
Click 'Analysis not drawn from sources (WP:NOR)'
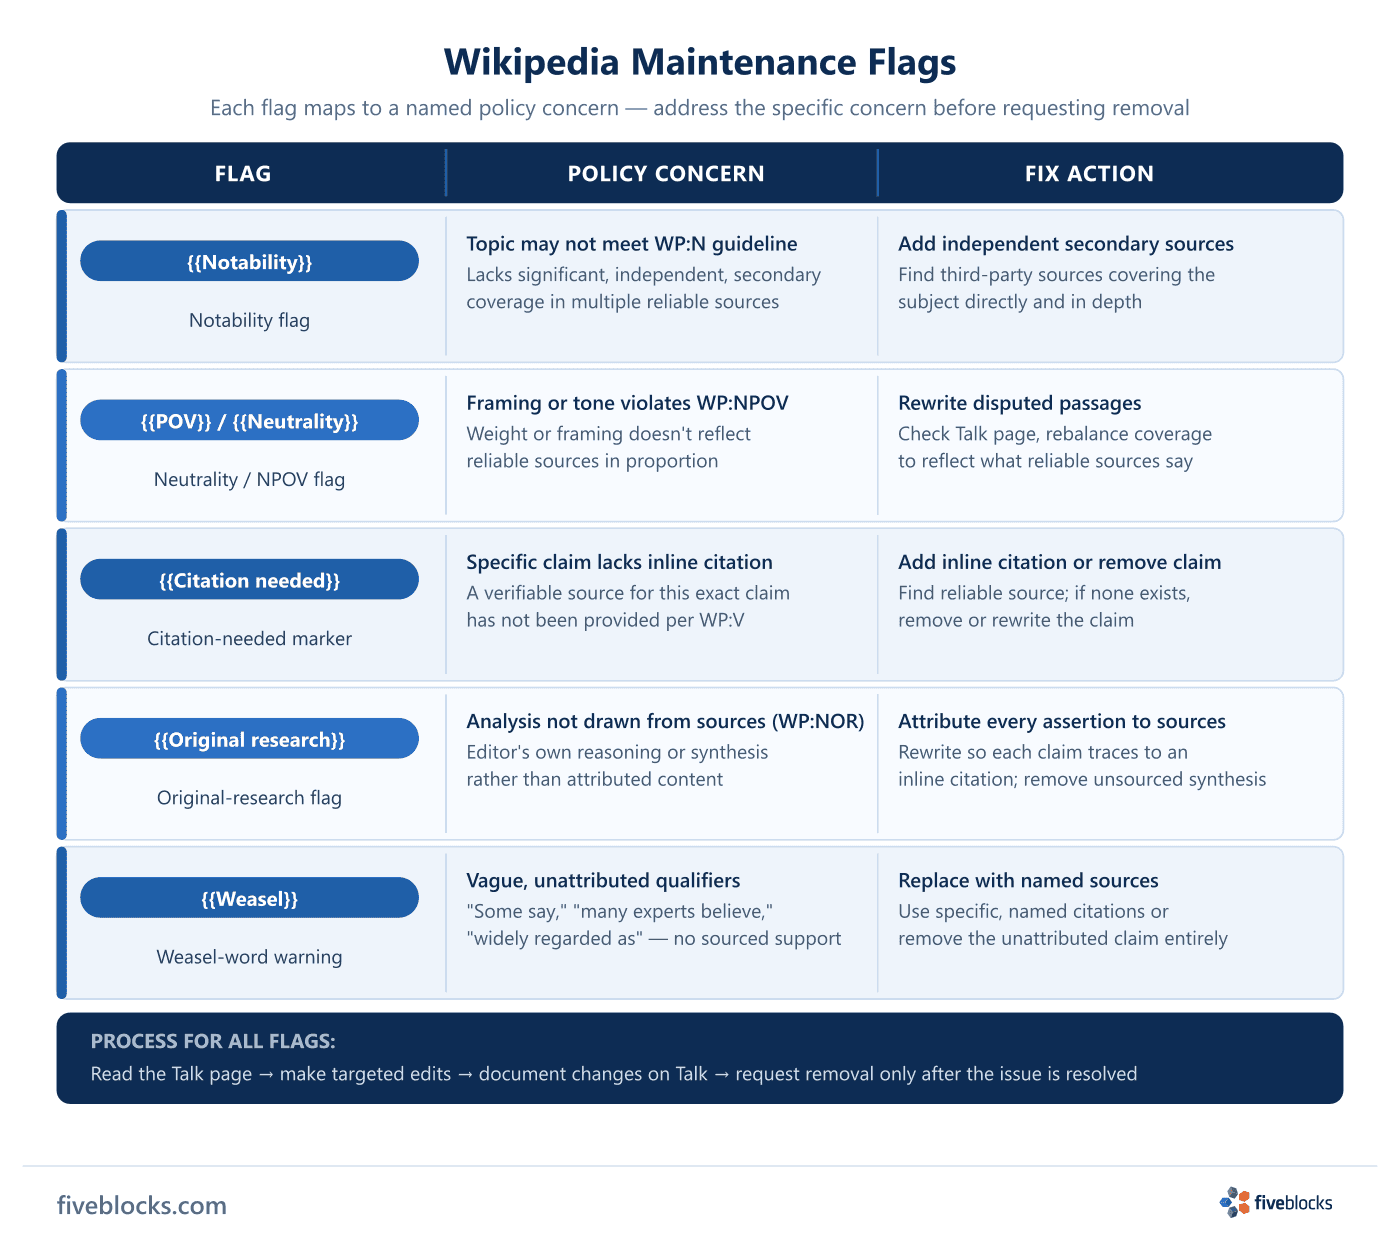click(665, 721)
